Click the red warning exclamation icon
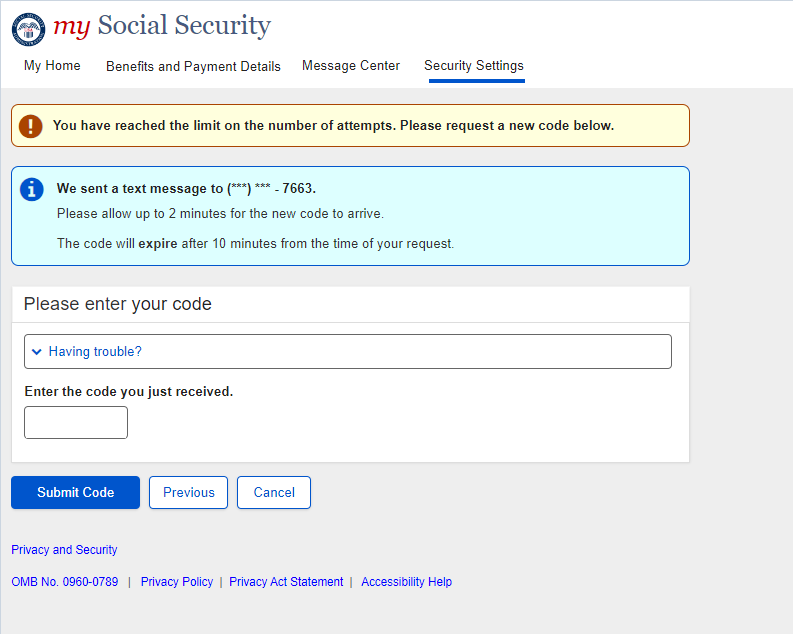Image resolution: width=793 pixels, height=634 pixels. click(32, 126)
